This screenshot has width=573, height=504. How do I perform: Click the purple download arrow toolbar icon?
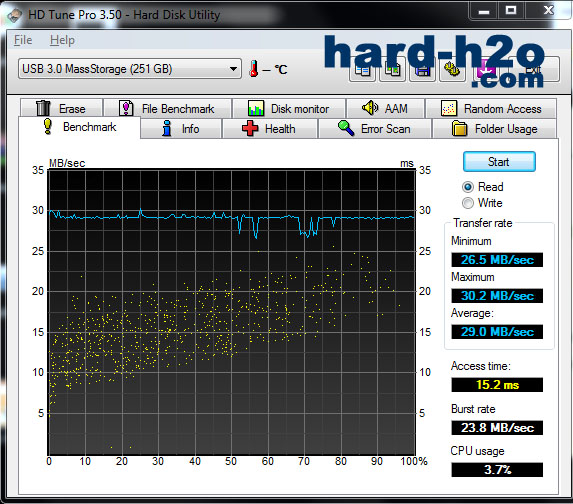tap(486, 69)
